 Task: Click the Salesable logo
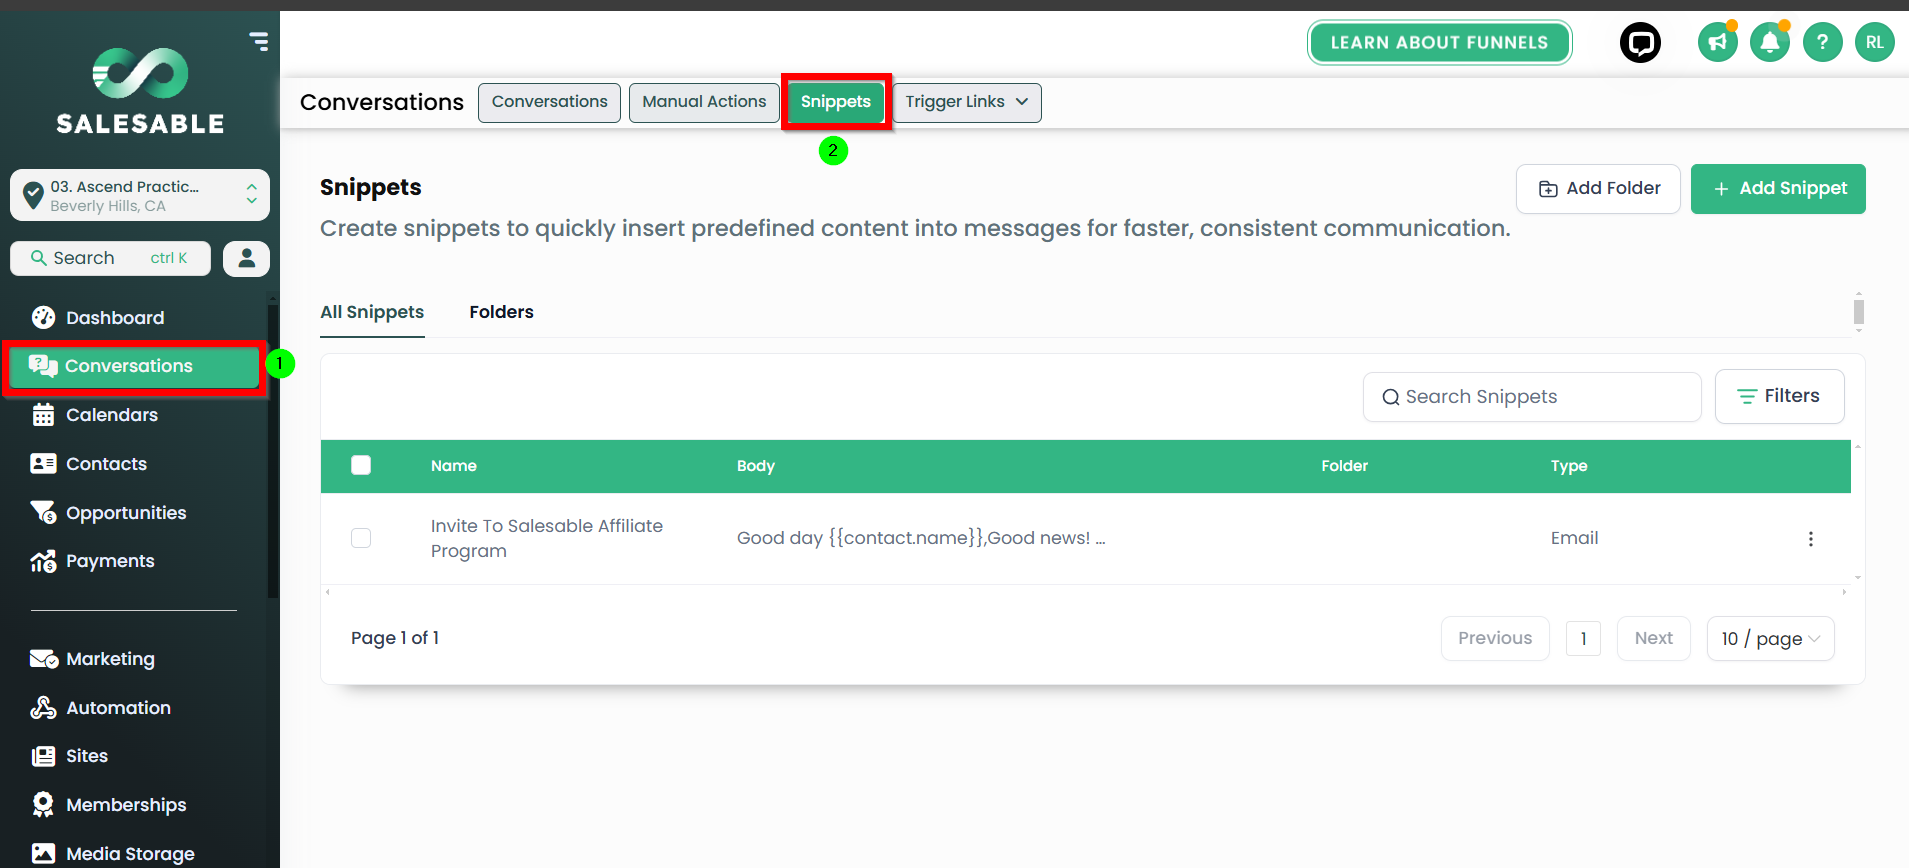click(x=140, y=91)
